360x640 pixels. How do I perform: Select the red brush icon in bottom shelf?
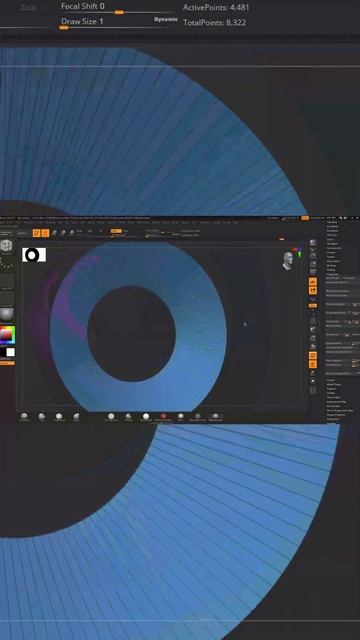coord(163,416)
